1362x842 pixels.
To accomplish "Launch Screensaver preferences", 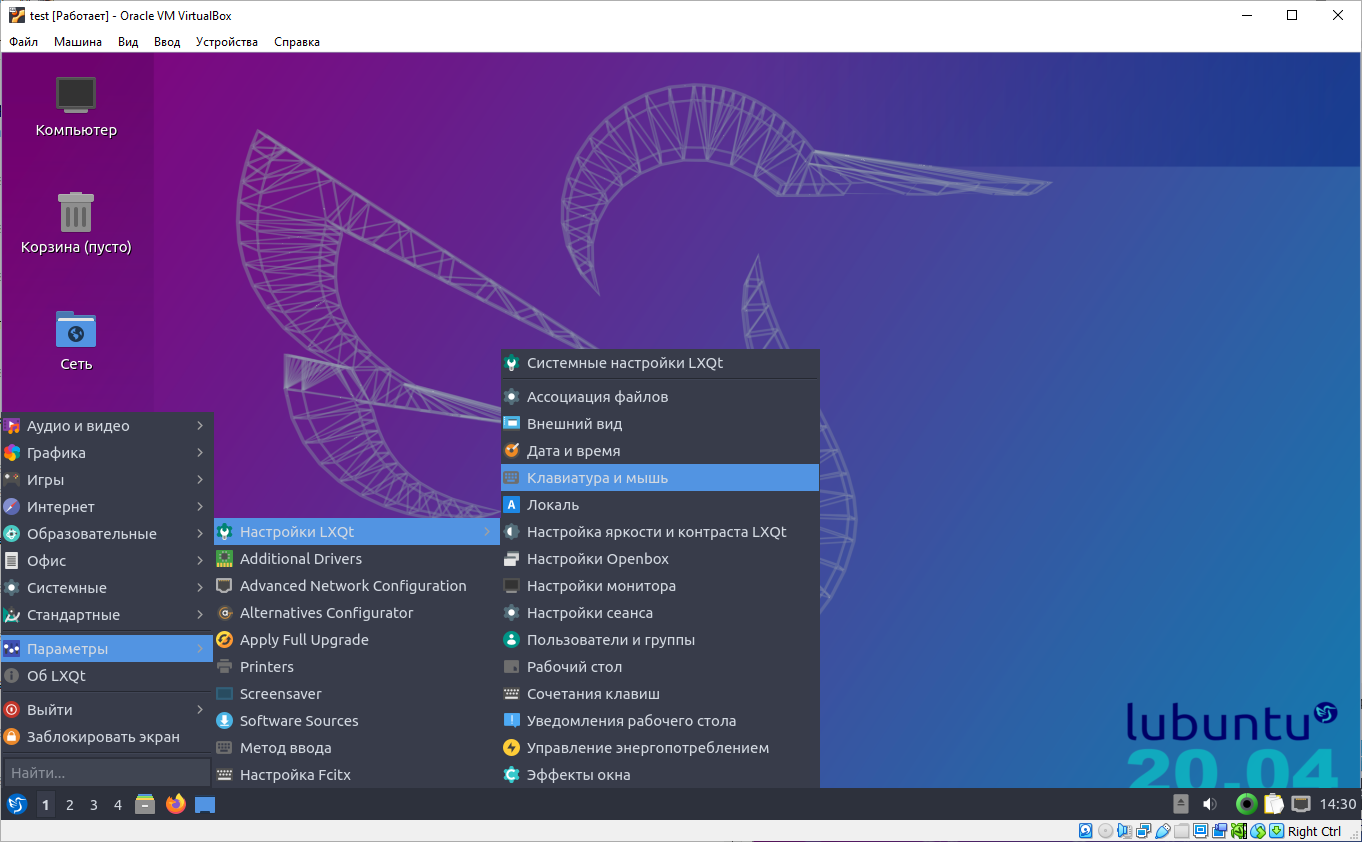I will [357, 694].
